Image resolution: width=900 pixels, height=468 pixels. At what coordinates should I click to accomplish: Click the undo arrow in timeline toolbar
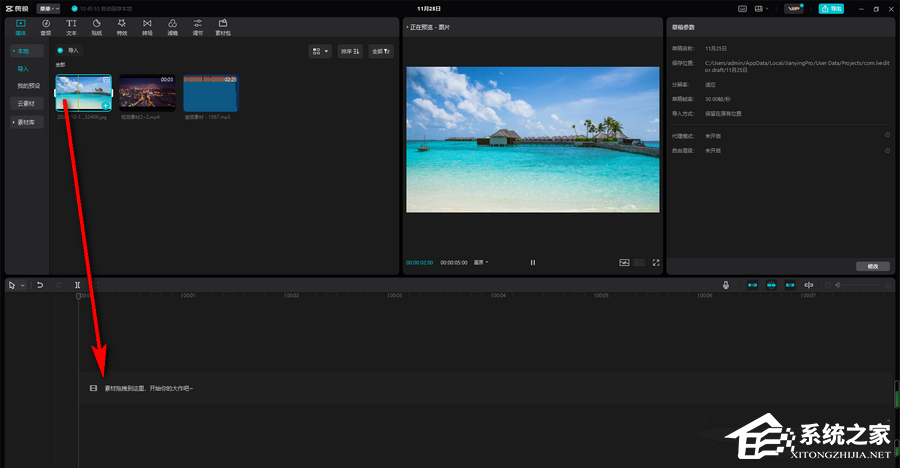point(40,285)
